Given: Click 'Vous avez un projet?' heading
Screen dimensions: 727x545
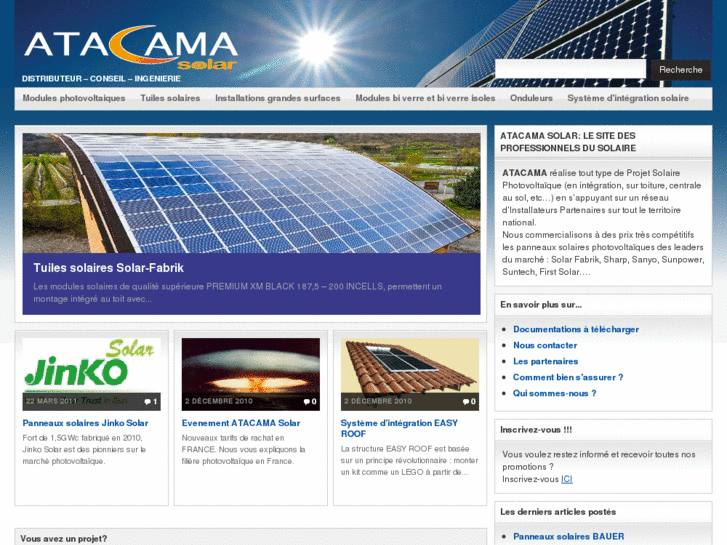Looking at the screenshot, I should tap(64, 539).
